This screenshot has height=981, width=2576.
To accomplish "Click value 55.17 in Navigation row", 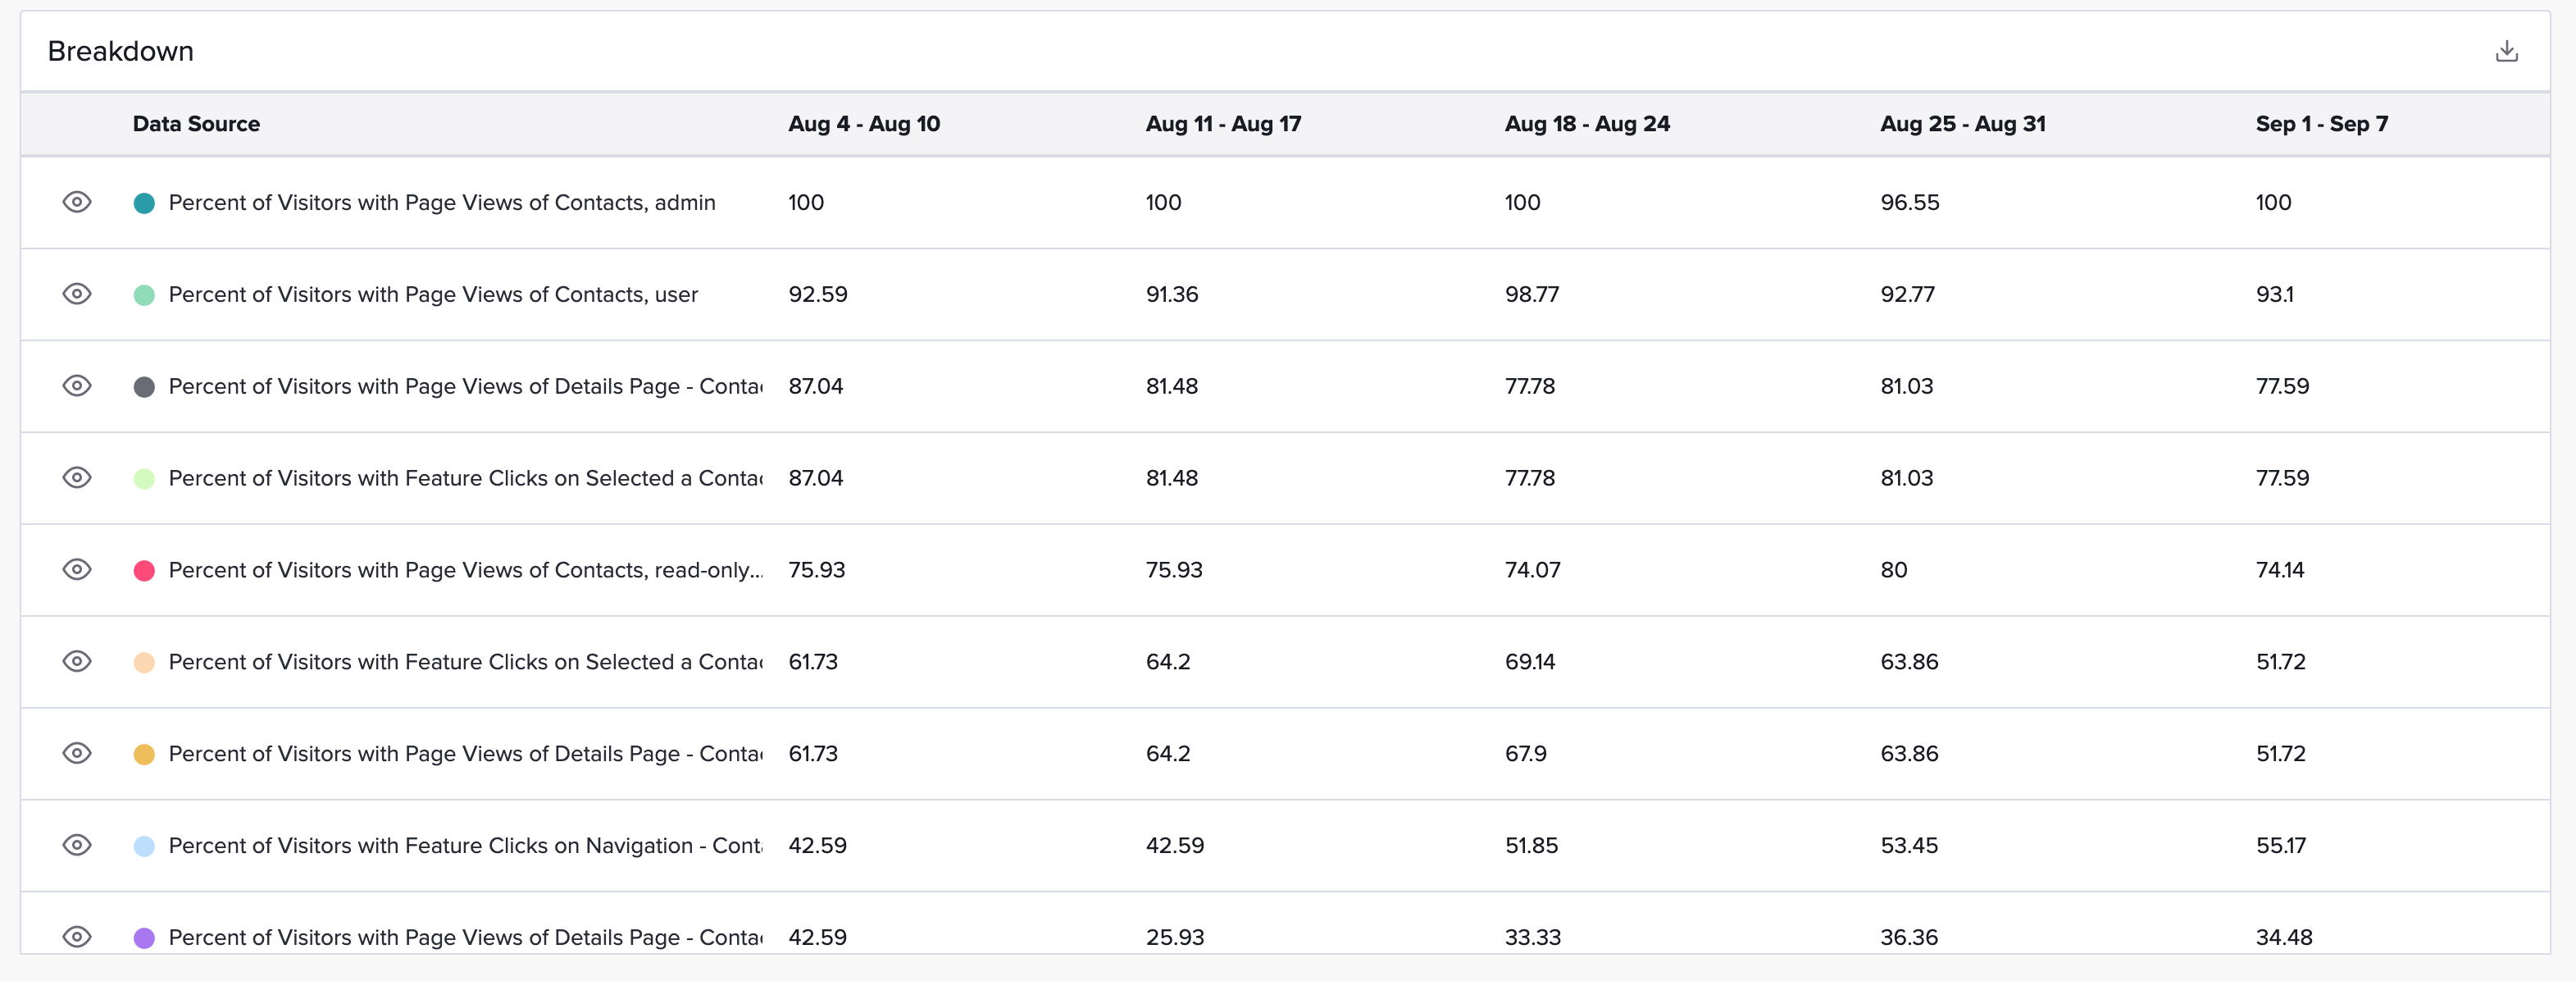I will click(x=2281, y=847).
